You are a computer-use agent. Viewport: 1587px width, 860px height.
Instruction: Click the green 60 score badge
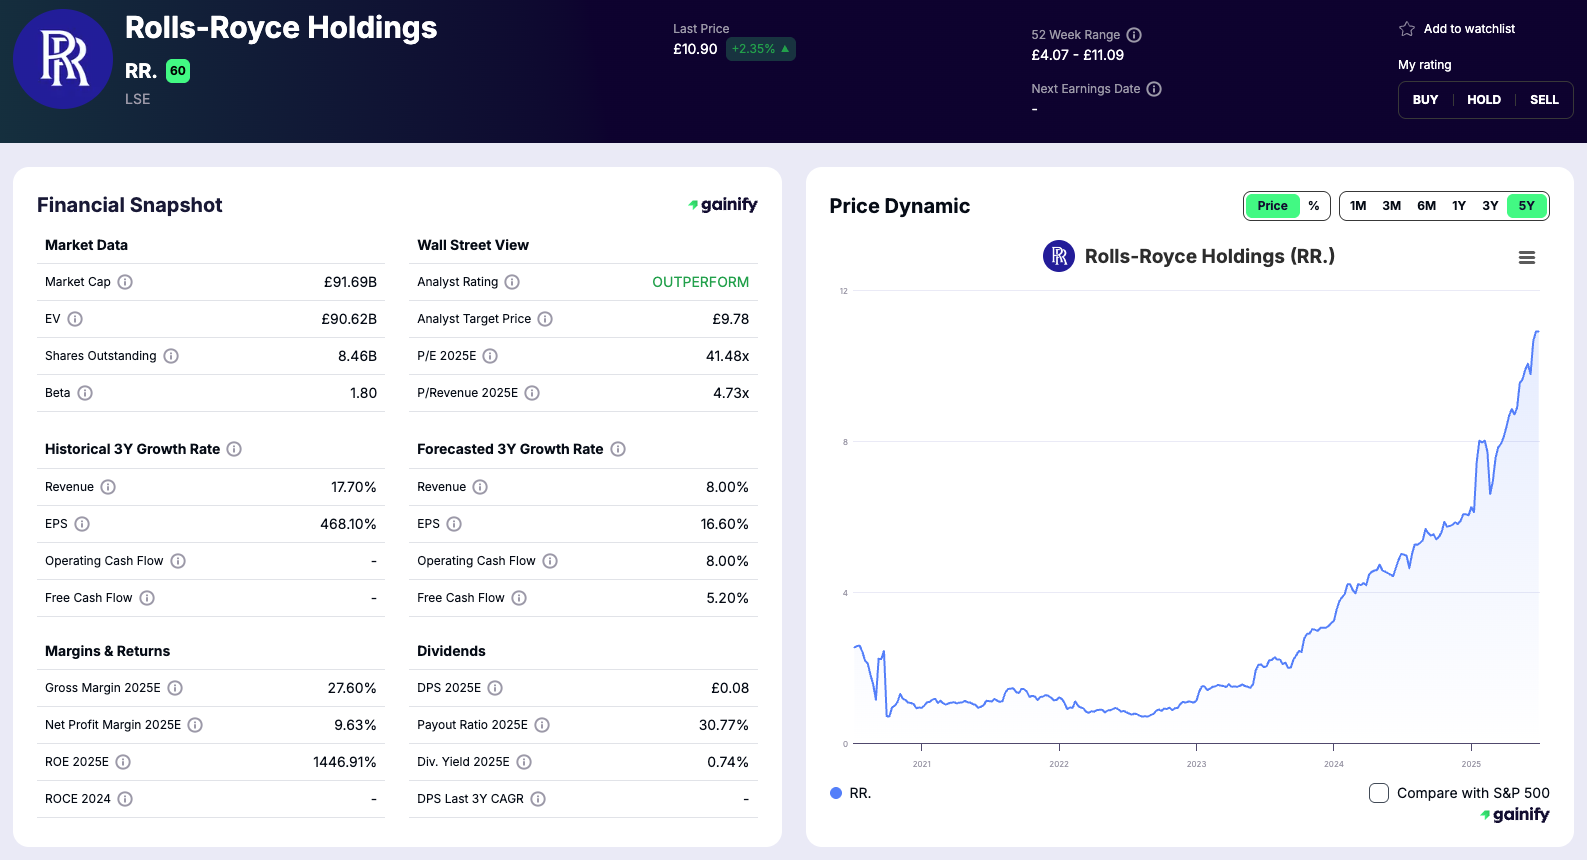[x=178, y=71]
